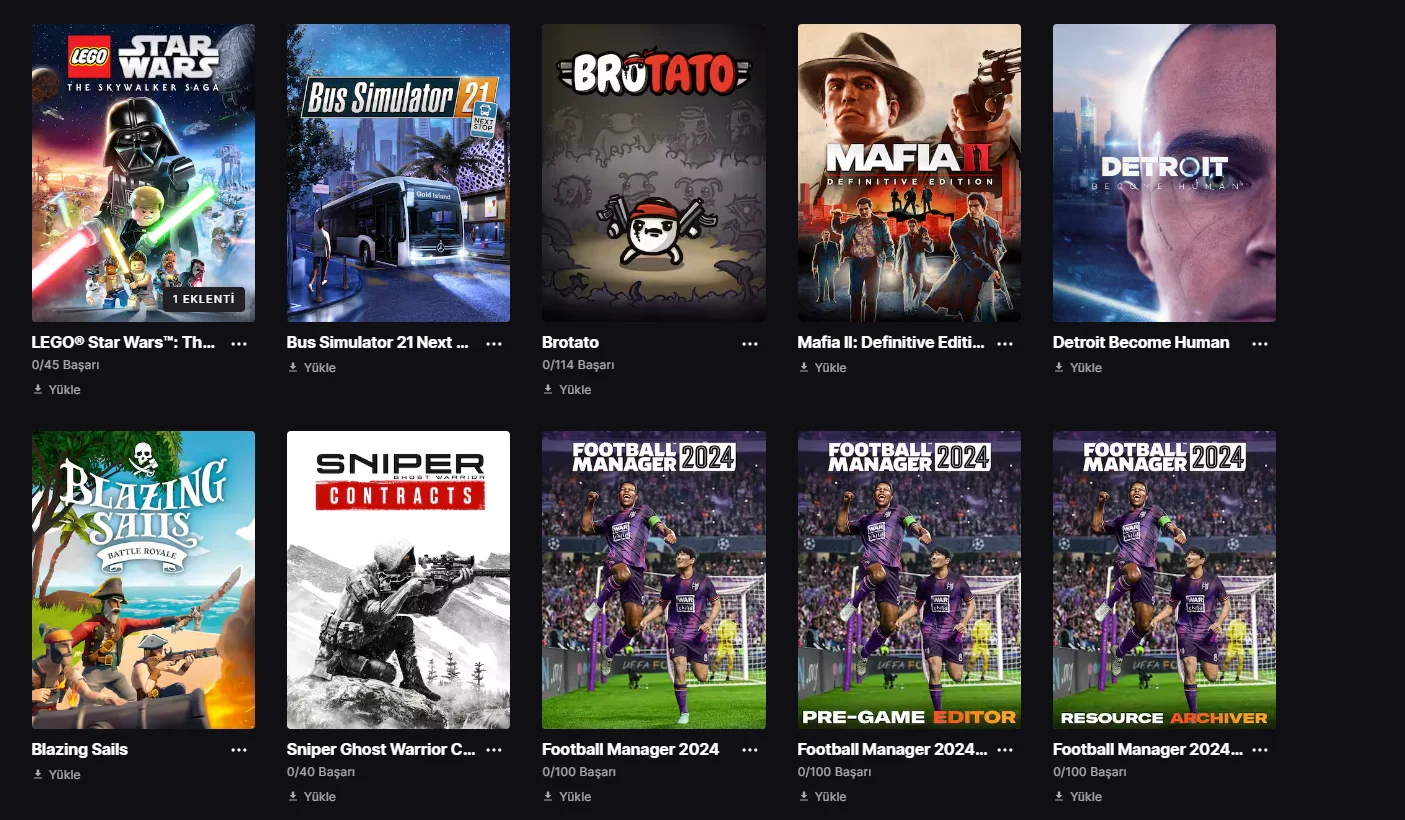Open the options menu for Bus Simulator 21
The height and width of the screenshot is (820, 1405).
click(x=494, y=343)
